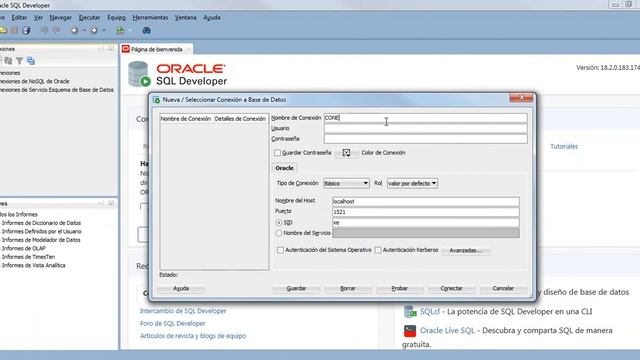Click the Probar button
640x360 pixels.
point(400,289)
